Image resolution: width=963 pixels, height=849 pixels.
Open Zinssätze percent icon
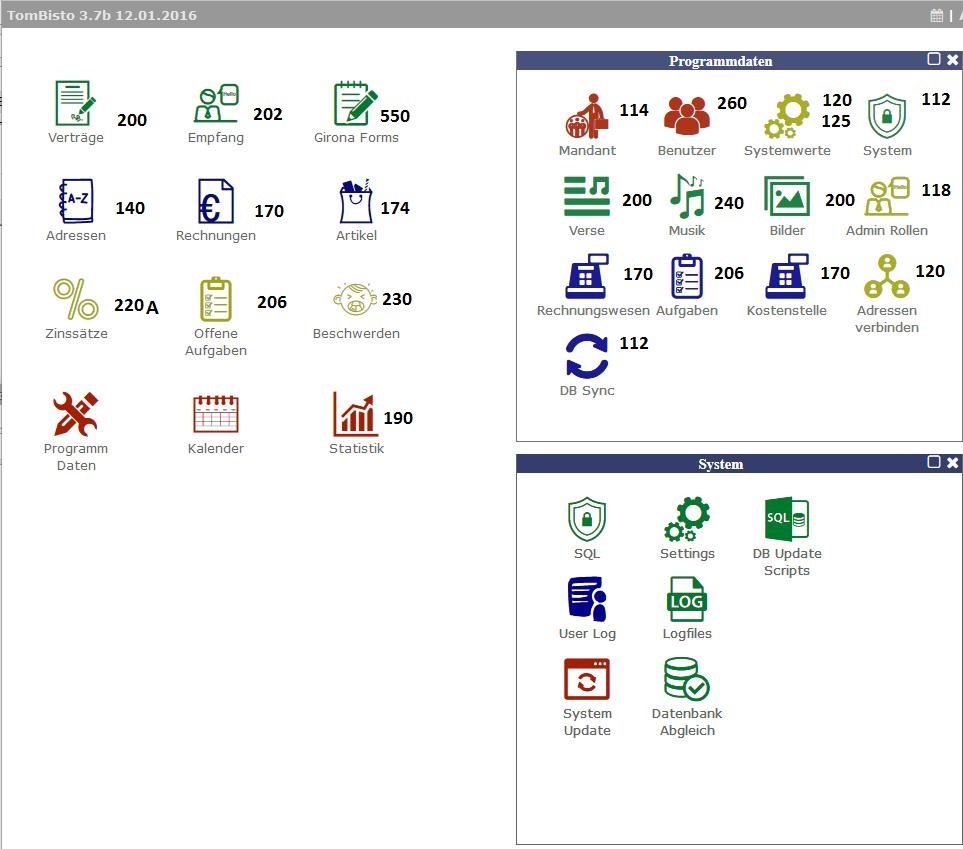(x=76, y=300)
